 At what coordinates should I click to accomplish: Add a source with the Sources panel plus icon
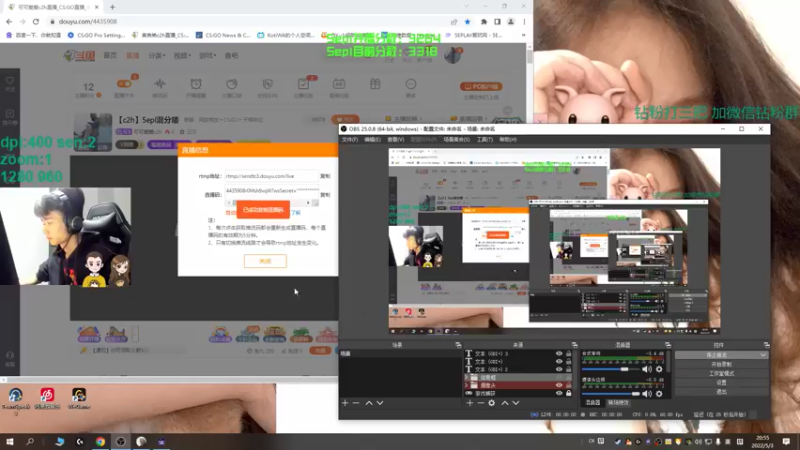[x=470, y=403]
